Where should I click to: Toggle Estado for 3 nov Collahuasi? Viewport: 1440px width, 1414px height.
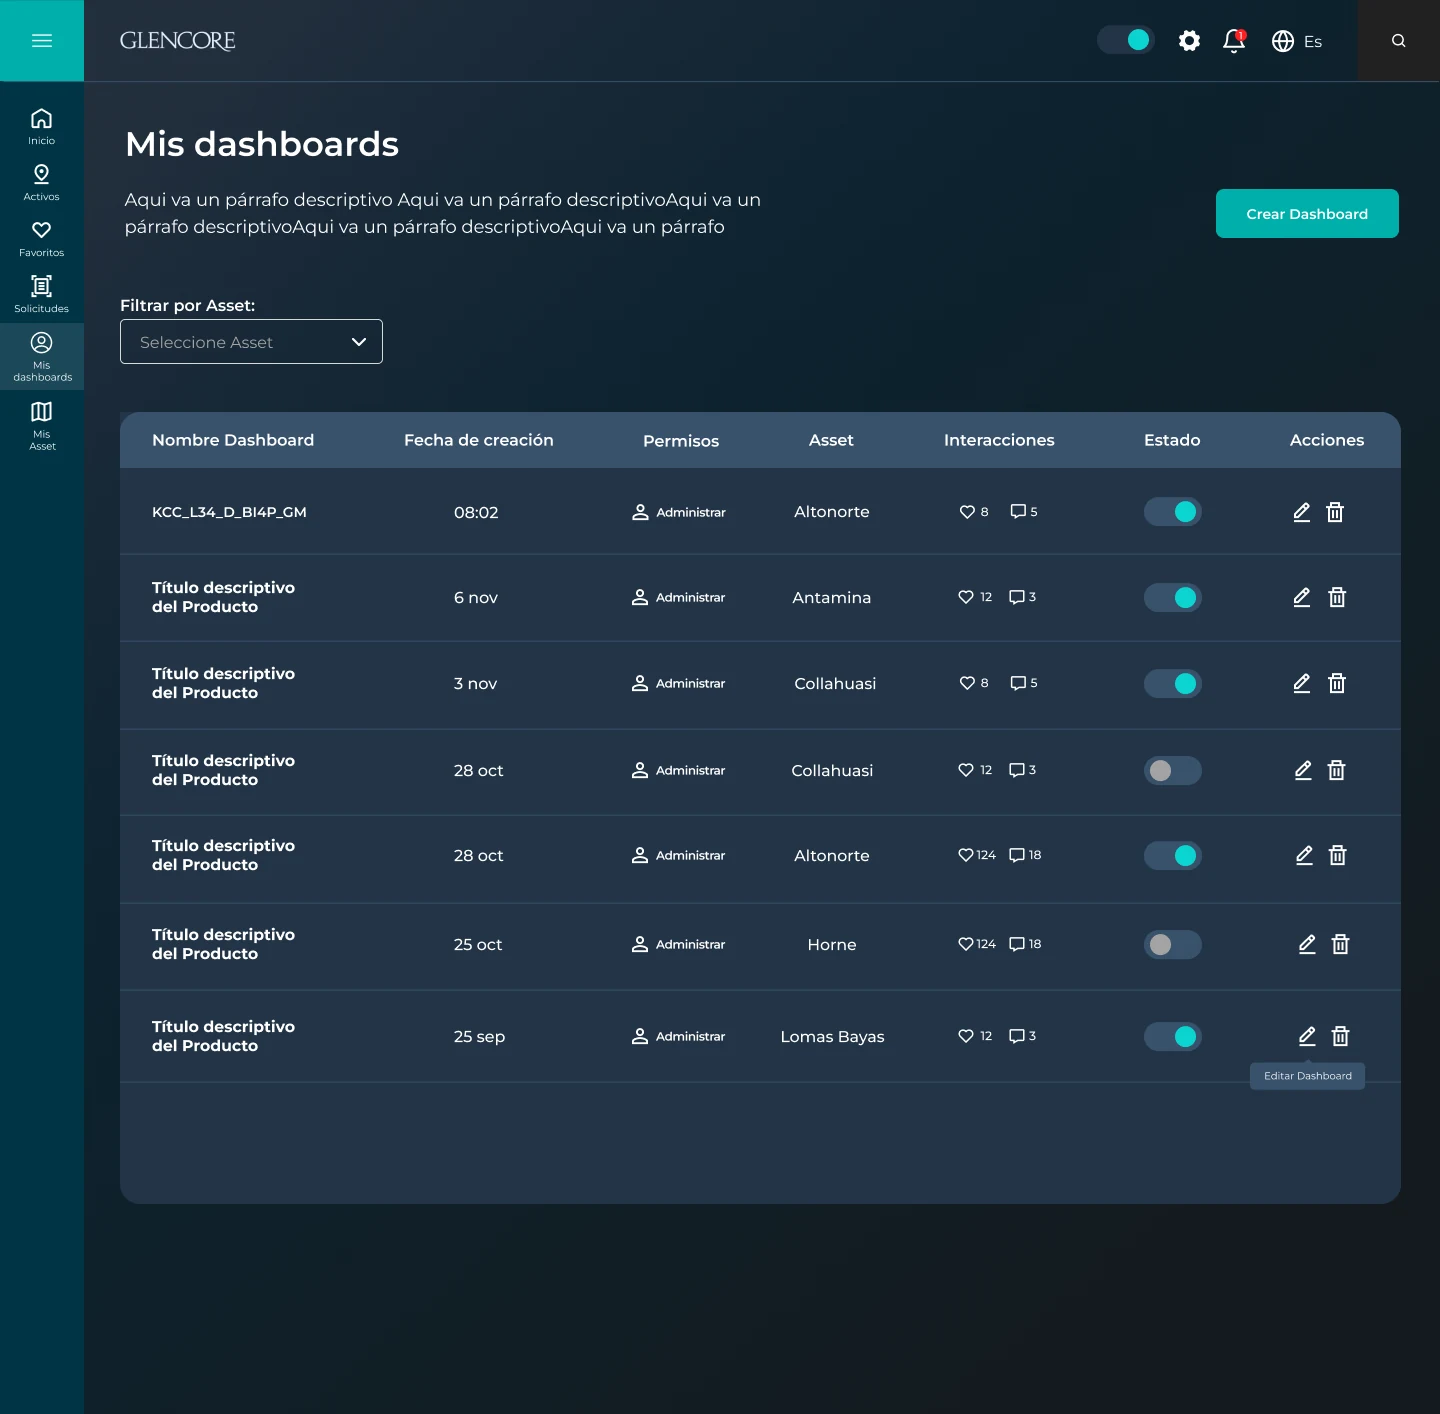coord(1173,683)
